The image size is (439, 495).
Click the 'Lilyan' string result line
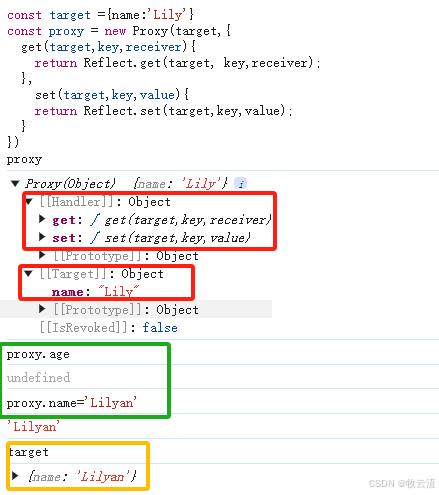pos(33,427)
